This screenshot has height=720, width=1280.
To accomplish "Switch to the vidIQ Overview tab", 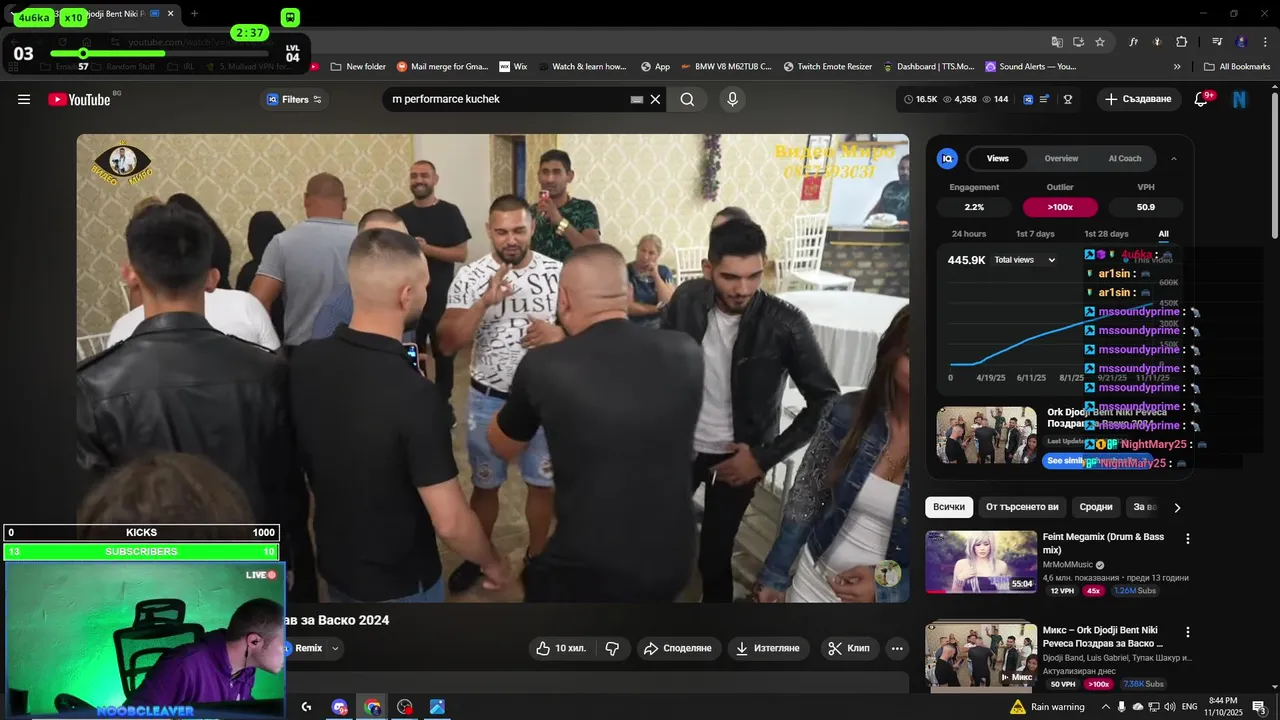I will pyautogui.click(x=1061, y=158).
